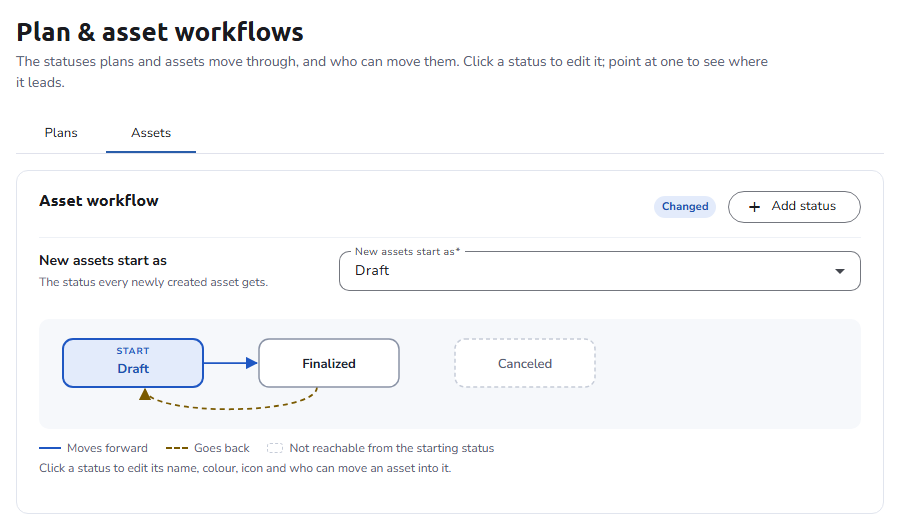
Task: Click the dropdown arrow beside Draft
Action: coord(840,271)
